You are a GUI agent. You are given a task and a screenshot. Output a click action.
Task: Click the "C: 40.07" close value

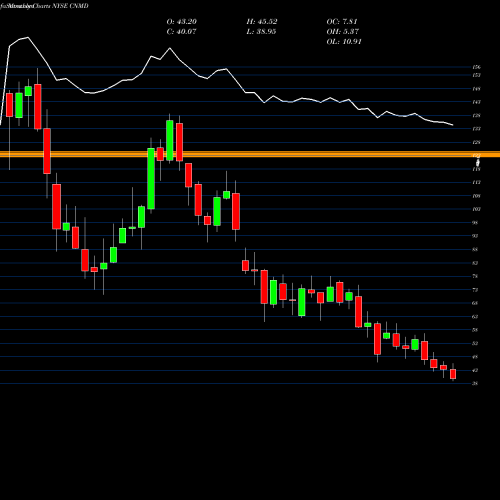[182, 32]
